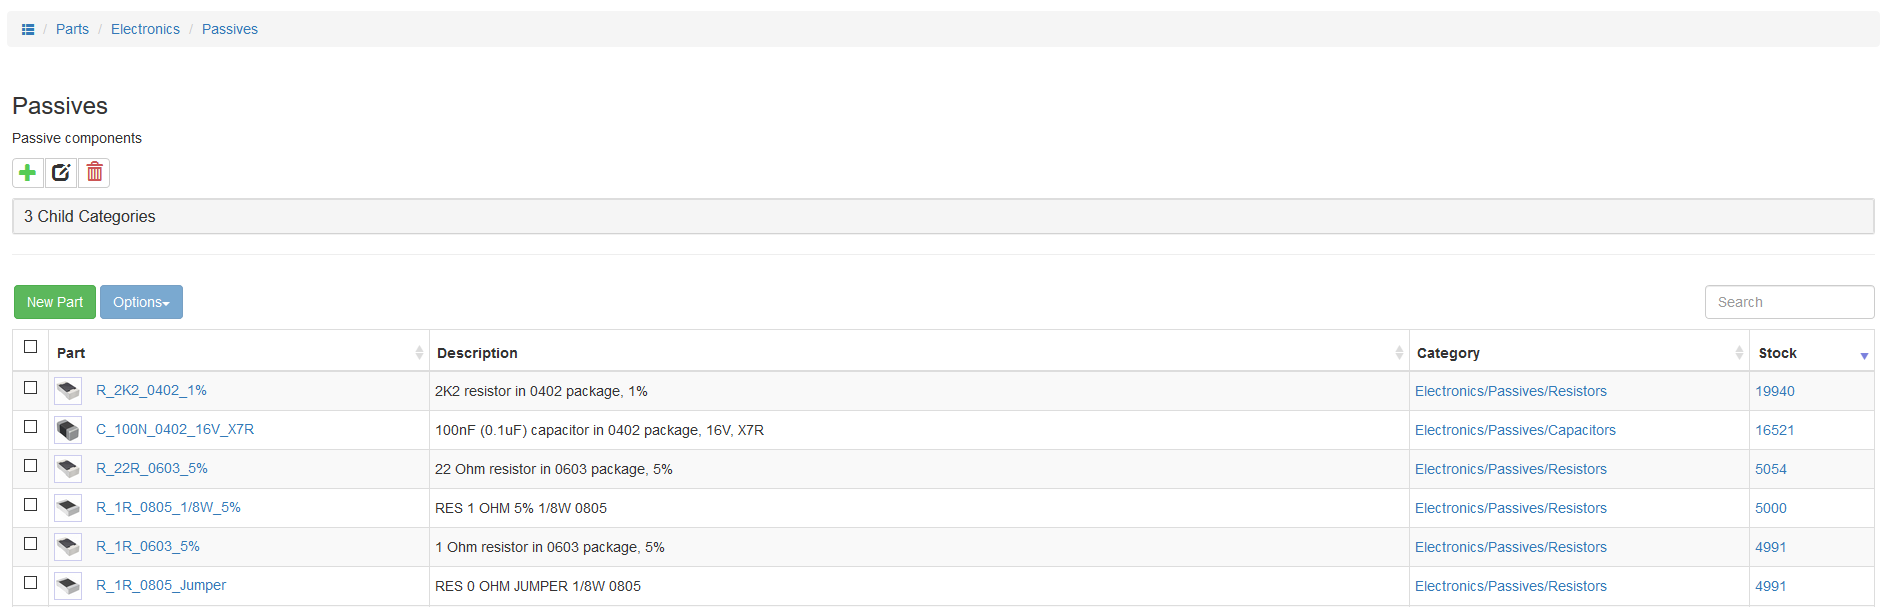This screenshot has width=1880, height=607.
Task: Check the box for R_2K2_0402_1% row
Action: click(31, 388)
